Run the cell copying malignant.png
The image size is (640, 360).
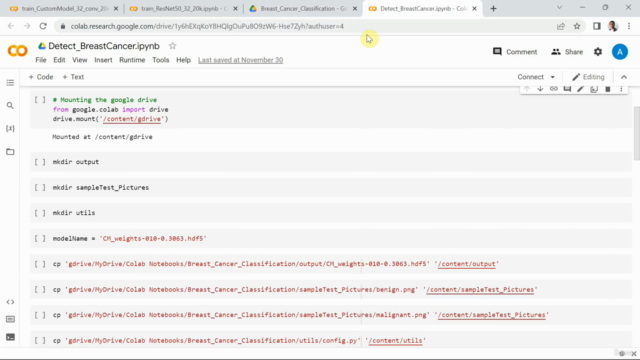pos(40,315)
